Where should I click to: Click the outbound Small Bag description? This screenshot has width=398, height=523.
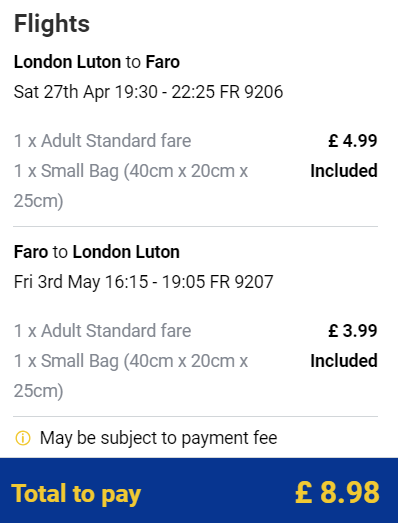(131, 186)
